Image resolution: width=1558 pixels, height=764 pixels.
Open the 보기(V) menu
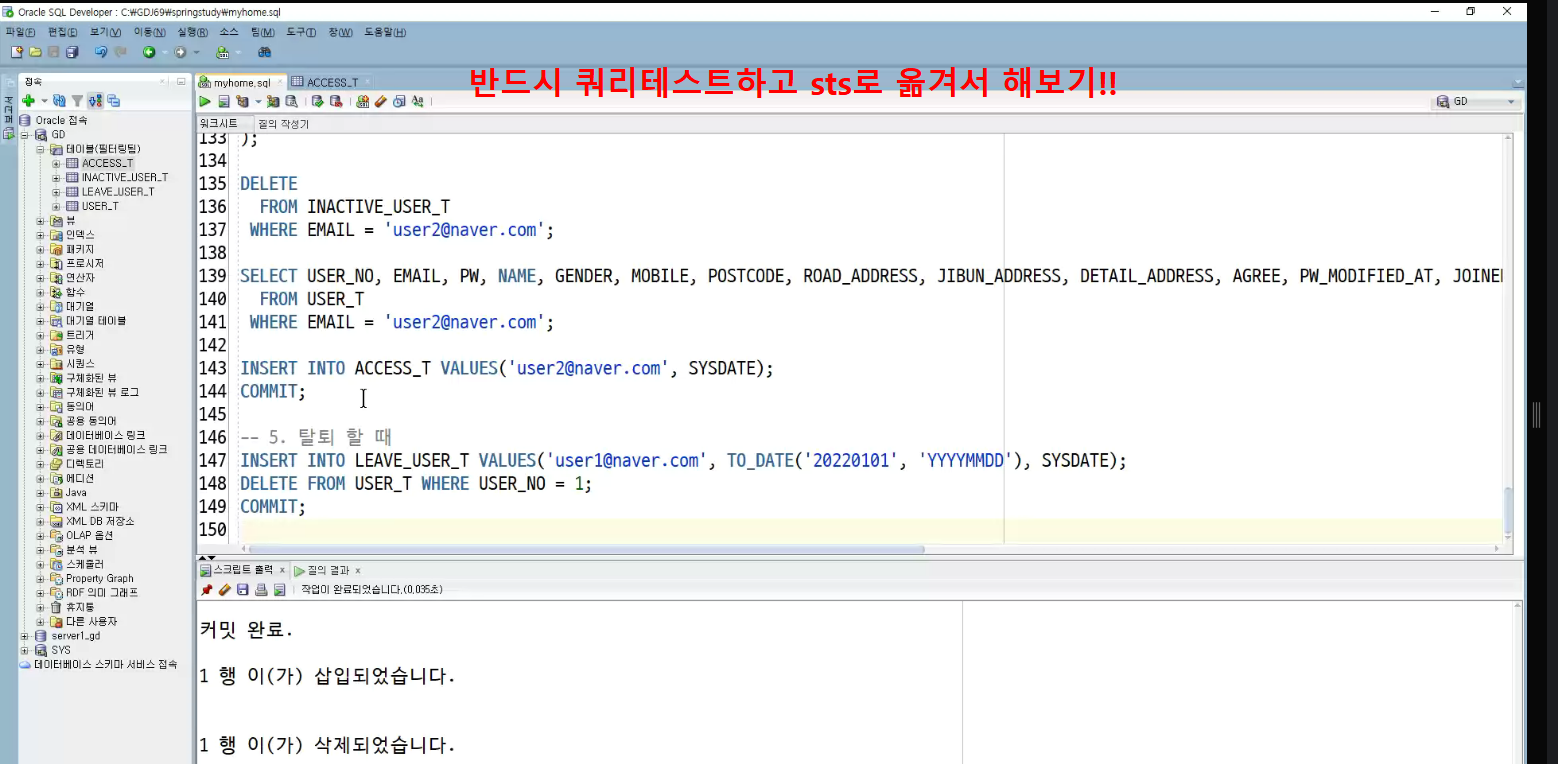click(x=105, y=32)
